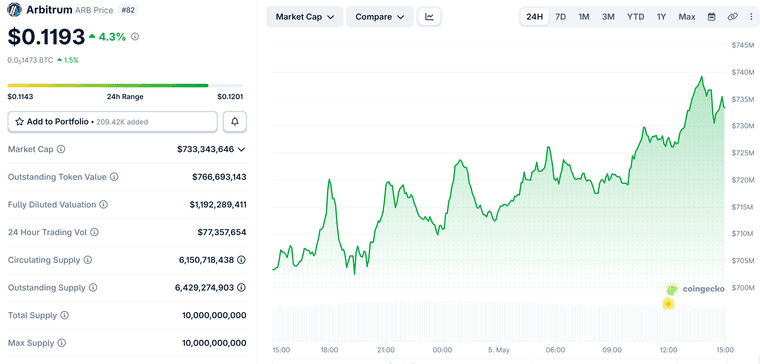Open info icon beside 6,429,274,903 value

(241, 287)
